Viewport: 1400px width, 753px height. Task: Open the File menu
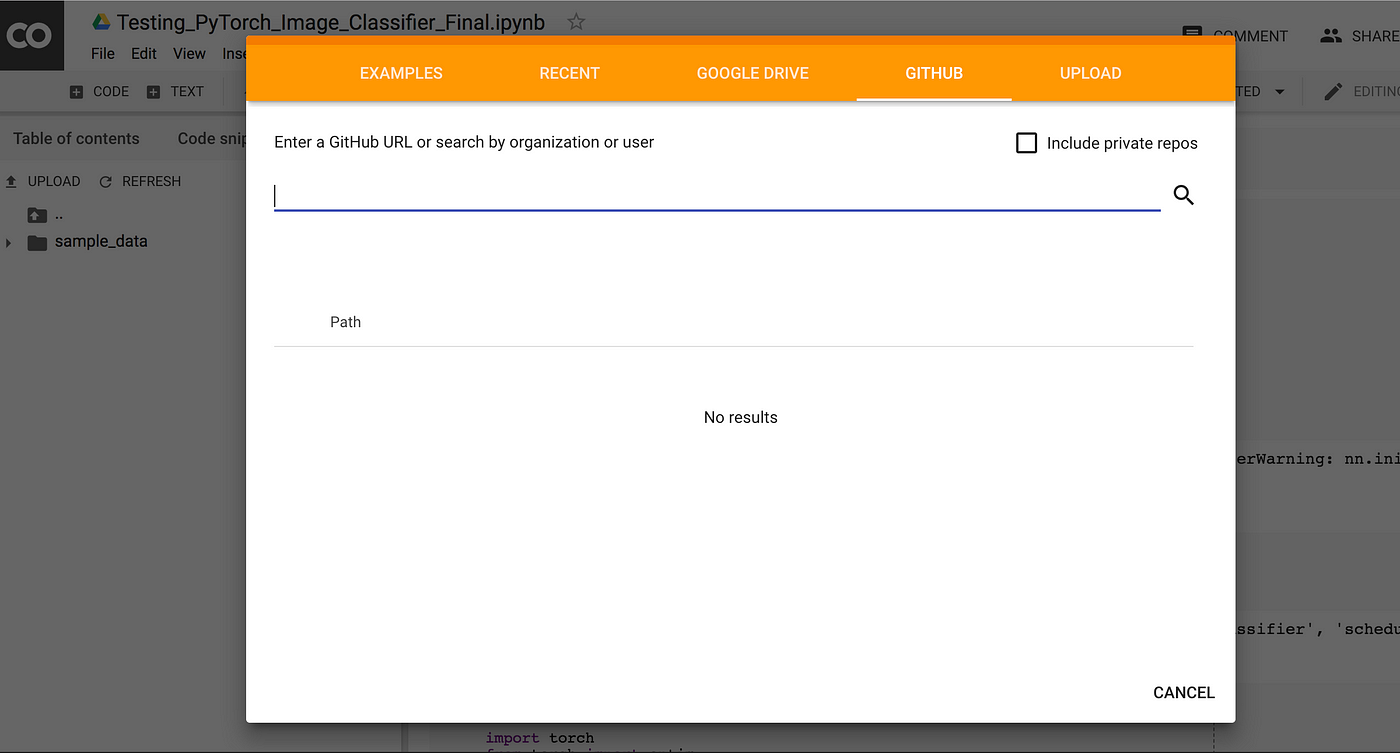coord(103,54)
